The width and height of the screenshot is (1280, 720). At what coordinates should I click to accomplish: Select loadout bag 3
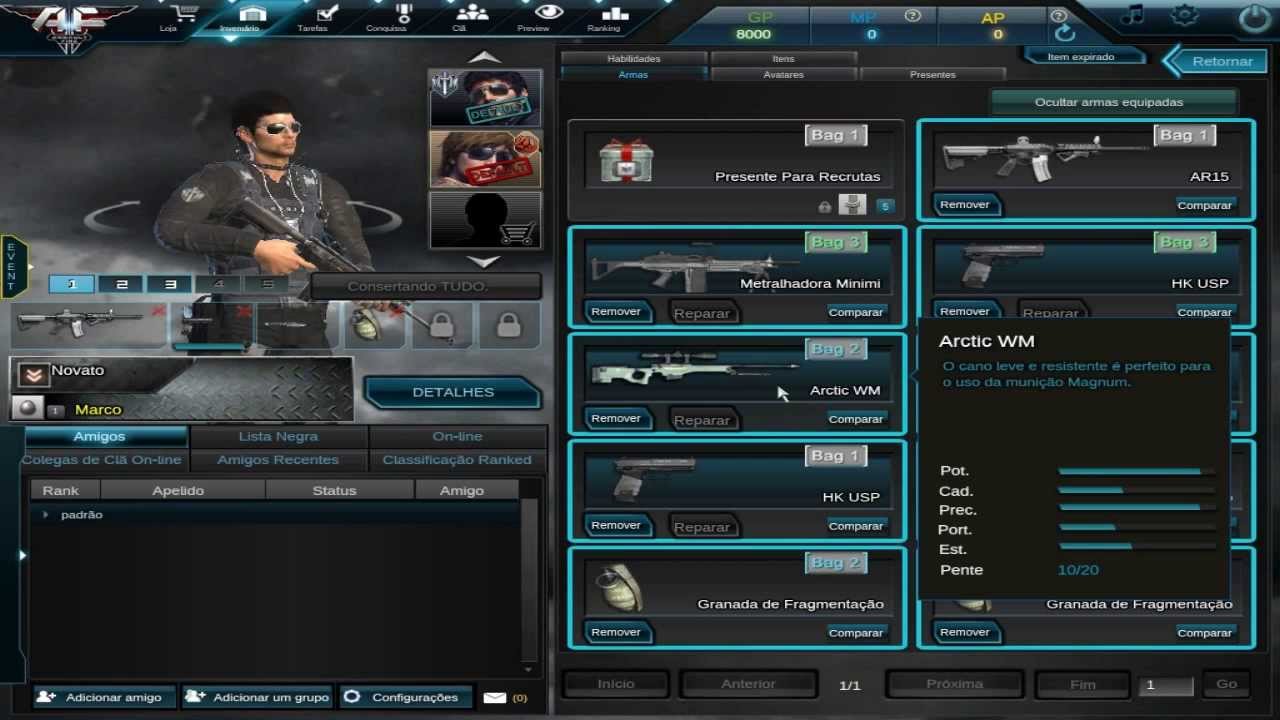(x=170, y=284)
